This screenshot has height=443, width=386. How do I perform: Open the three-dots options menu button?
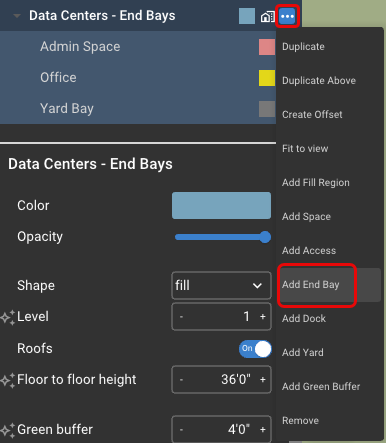click(287, 16)
